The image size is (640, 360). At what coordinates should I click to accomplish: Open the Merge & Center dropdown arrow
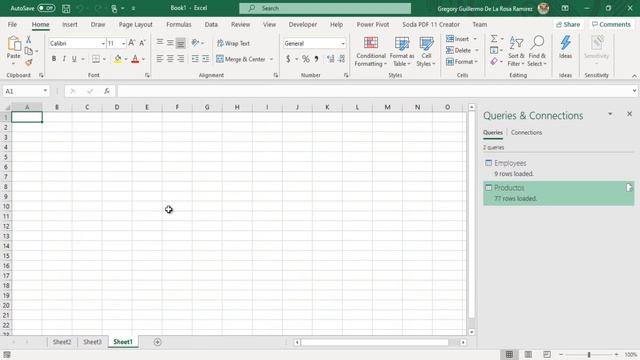click(x=271, y=59)
